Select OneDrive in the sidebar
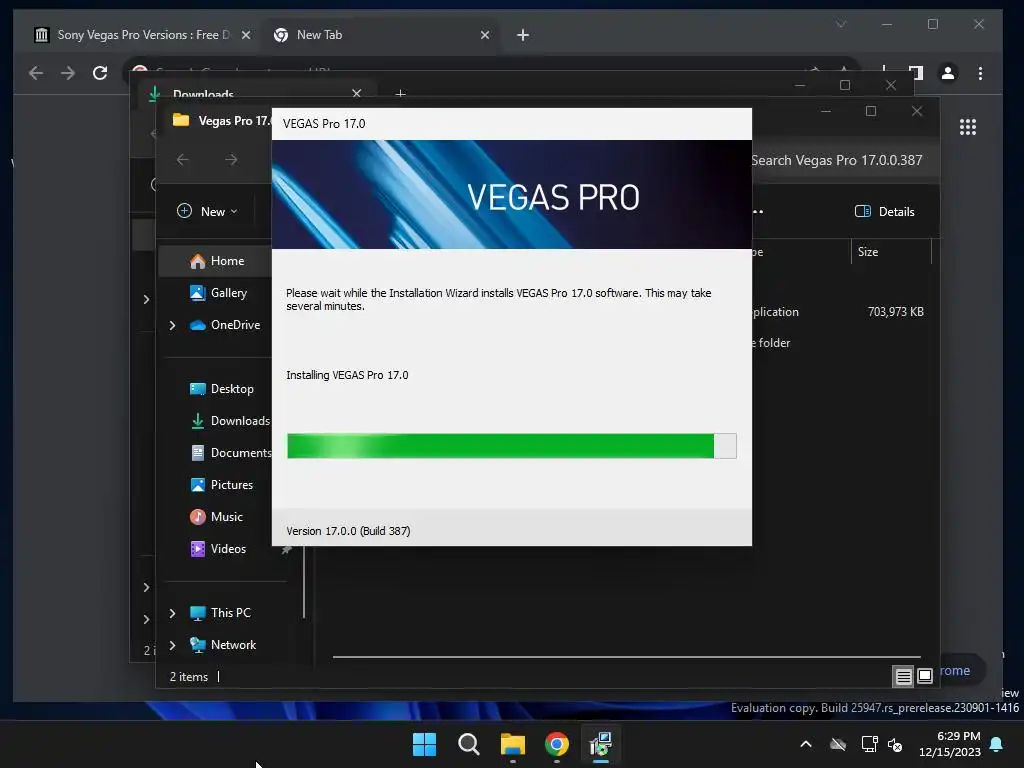This screenshot has width=1024, height=768. click(225, 325)
